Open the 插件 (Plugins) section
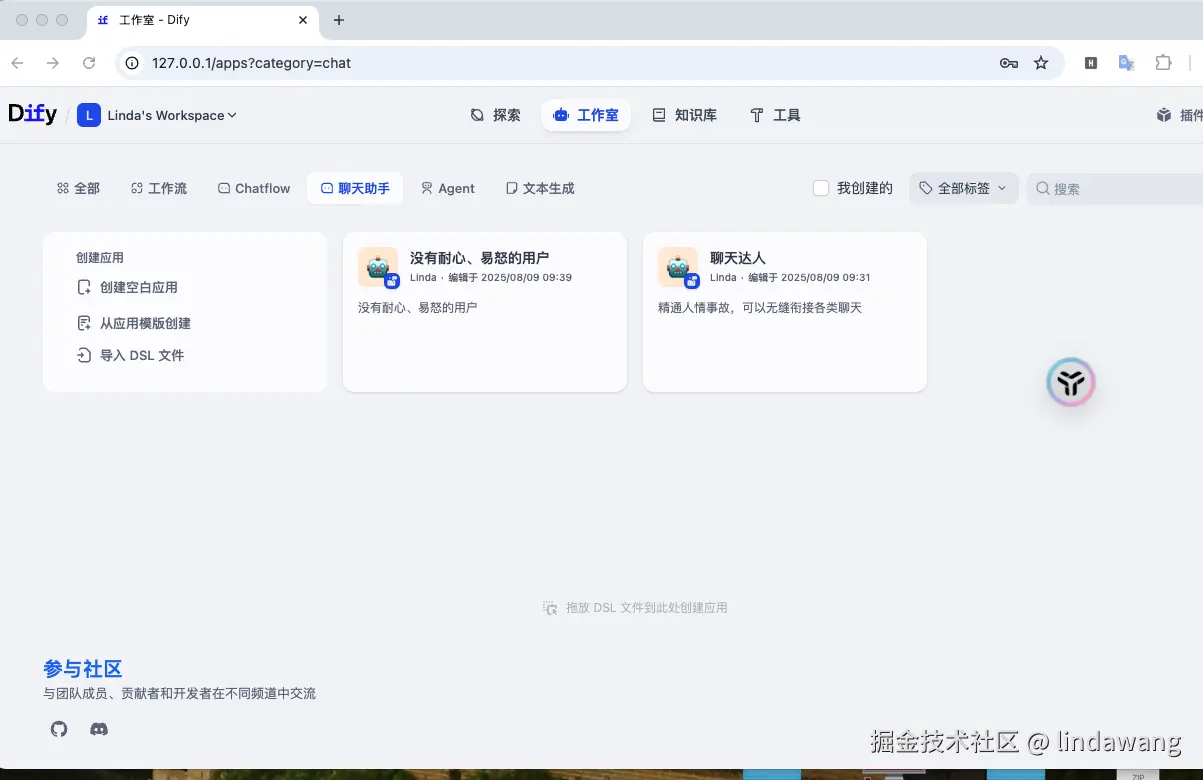This screenshot has width=1203, height=780. [1180, 114]
